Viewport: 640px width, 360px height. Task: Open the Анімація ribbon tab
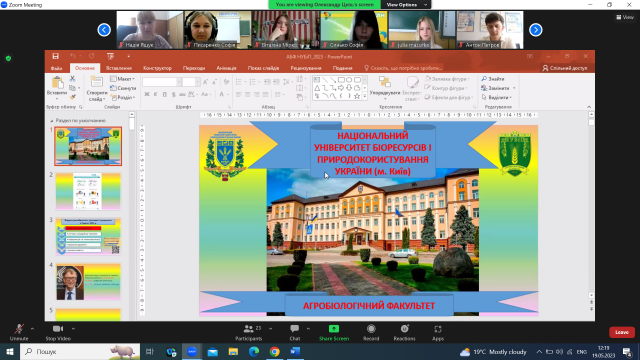click(x=227, y=68)
